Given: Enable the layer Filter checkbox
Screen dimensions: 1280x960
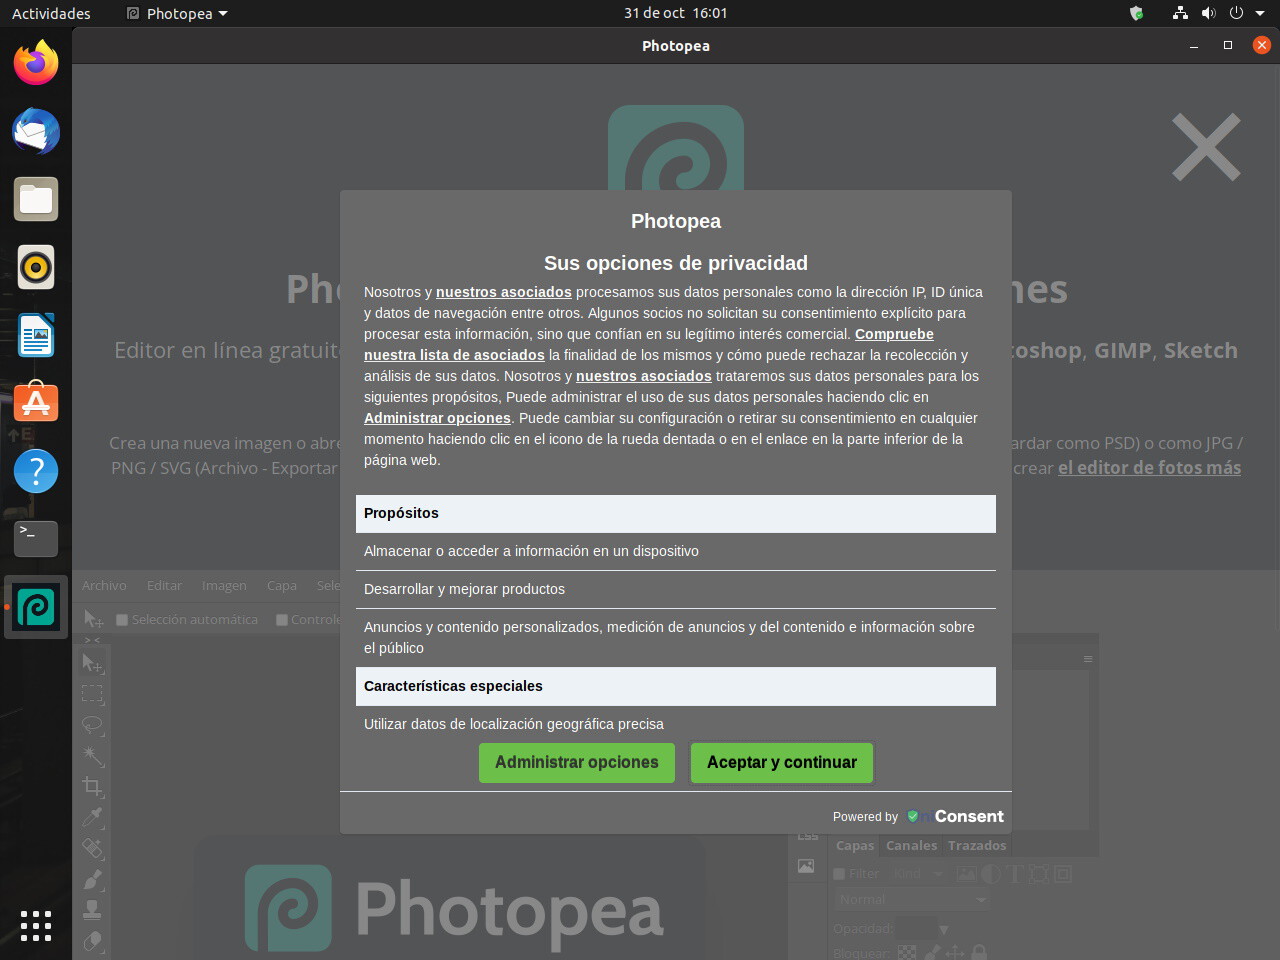Looking at the screenshot, I should tap(839, 874).
